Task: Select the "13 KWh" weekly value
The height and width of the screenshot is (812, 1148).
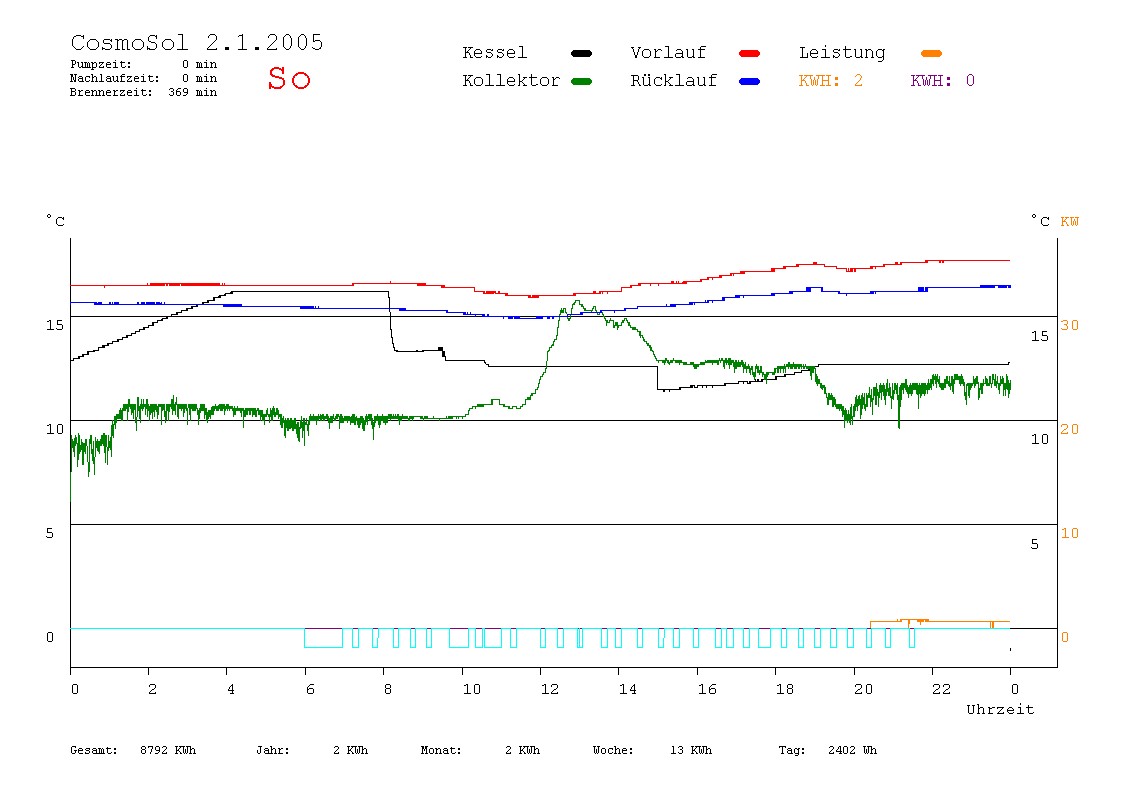Action: pos(691,750)
